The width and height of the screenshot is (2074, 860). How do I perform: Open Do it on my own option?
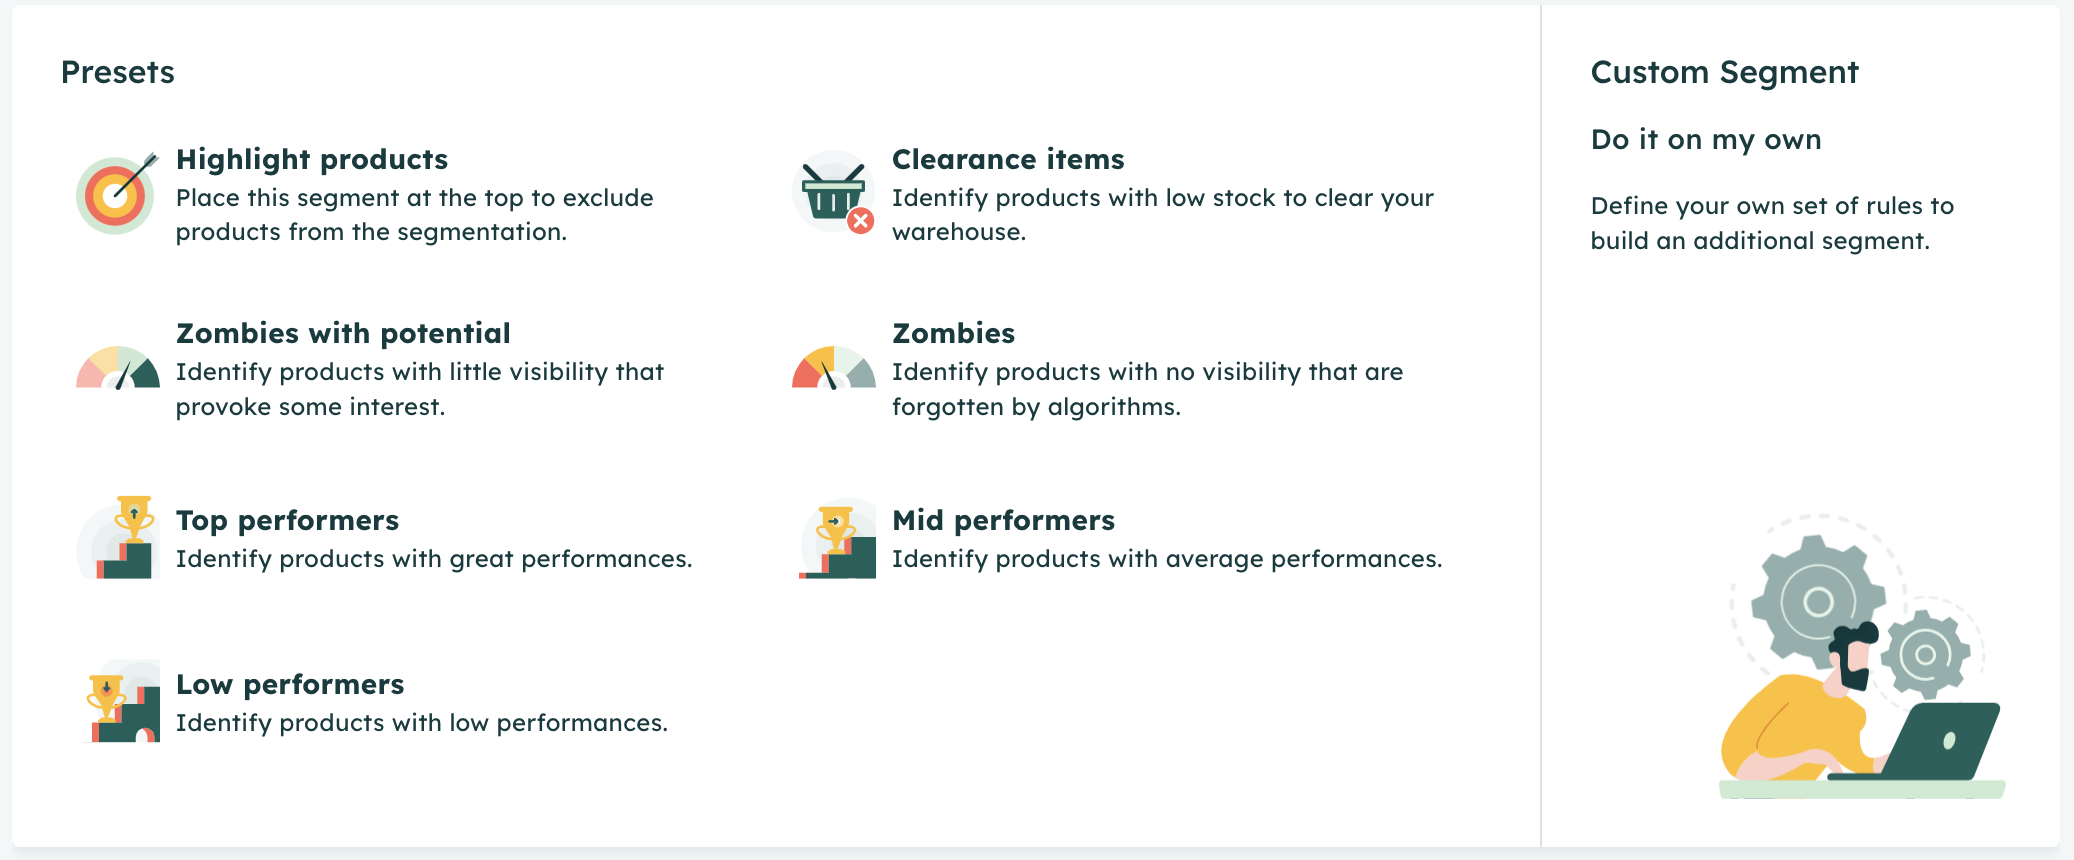click(1706, 140)
